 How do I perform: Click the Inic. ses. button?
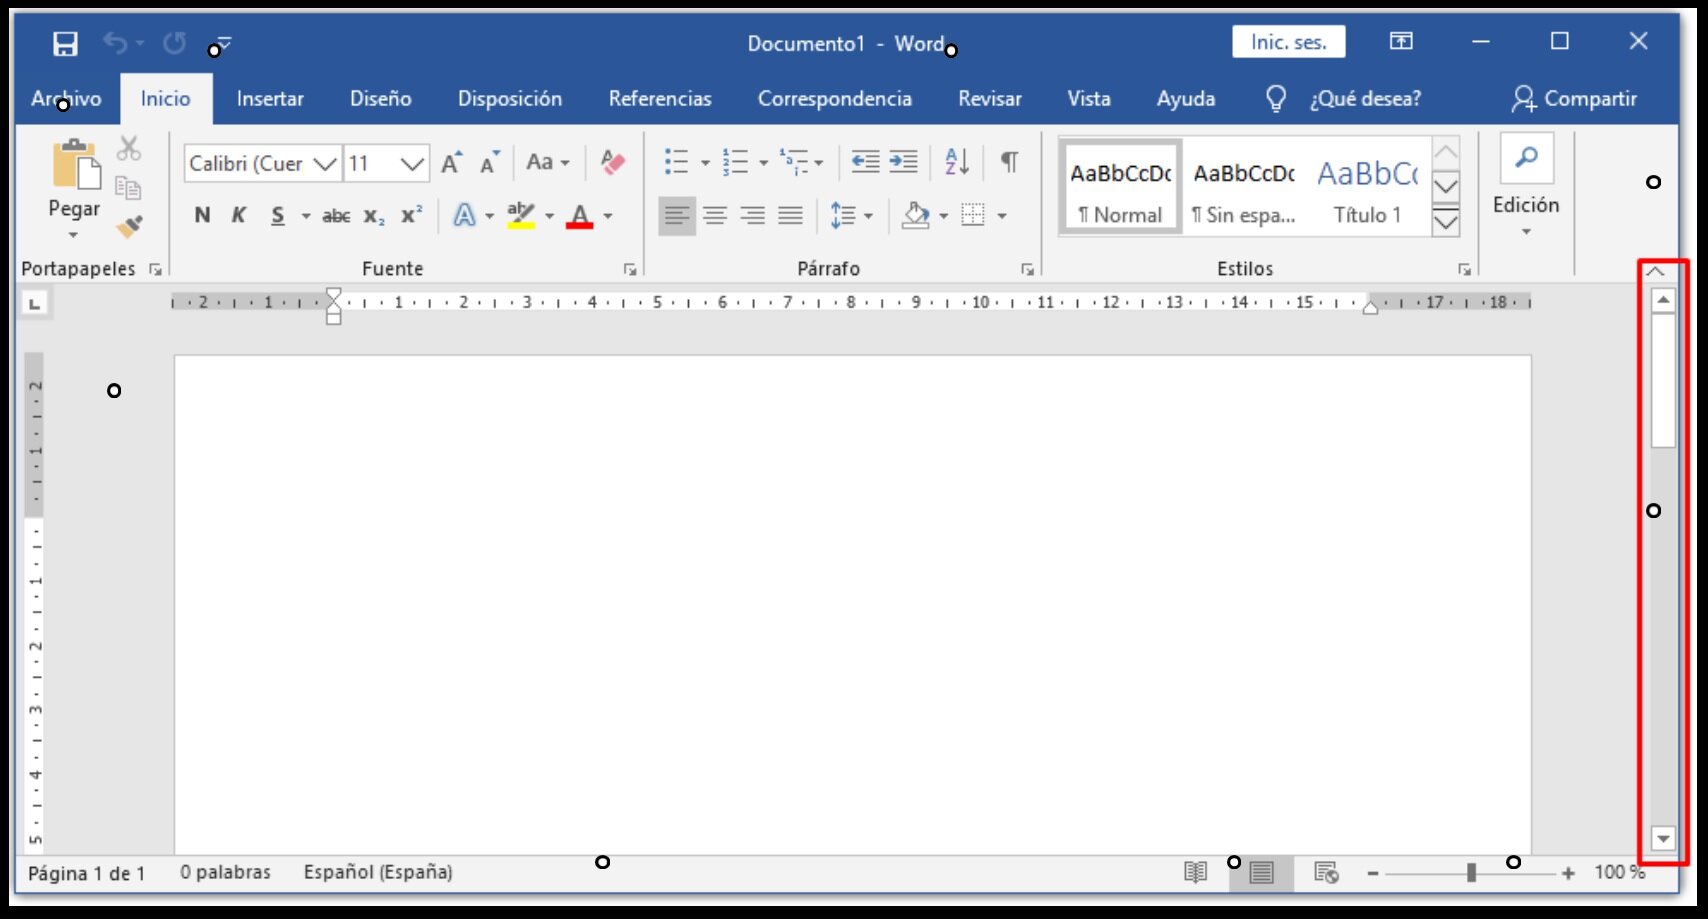click(1288, 42)
